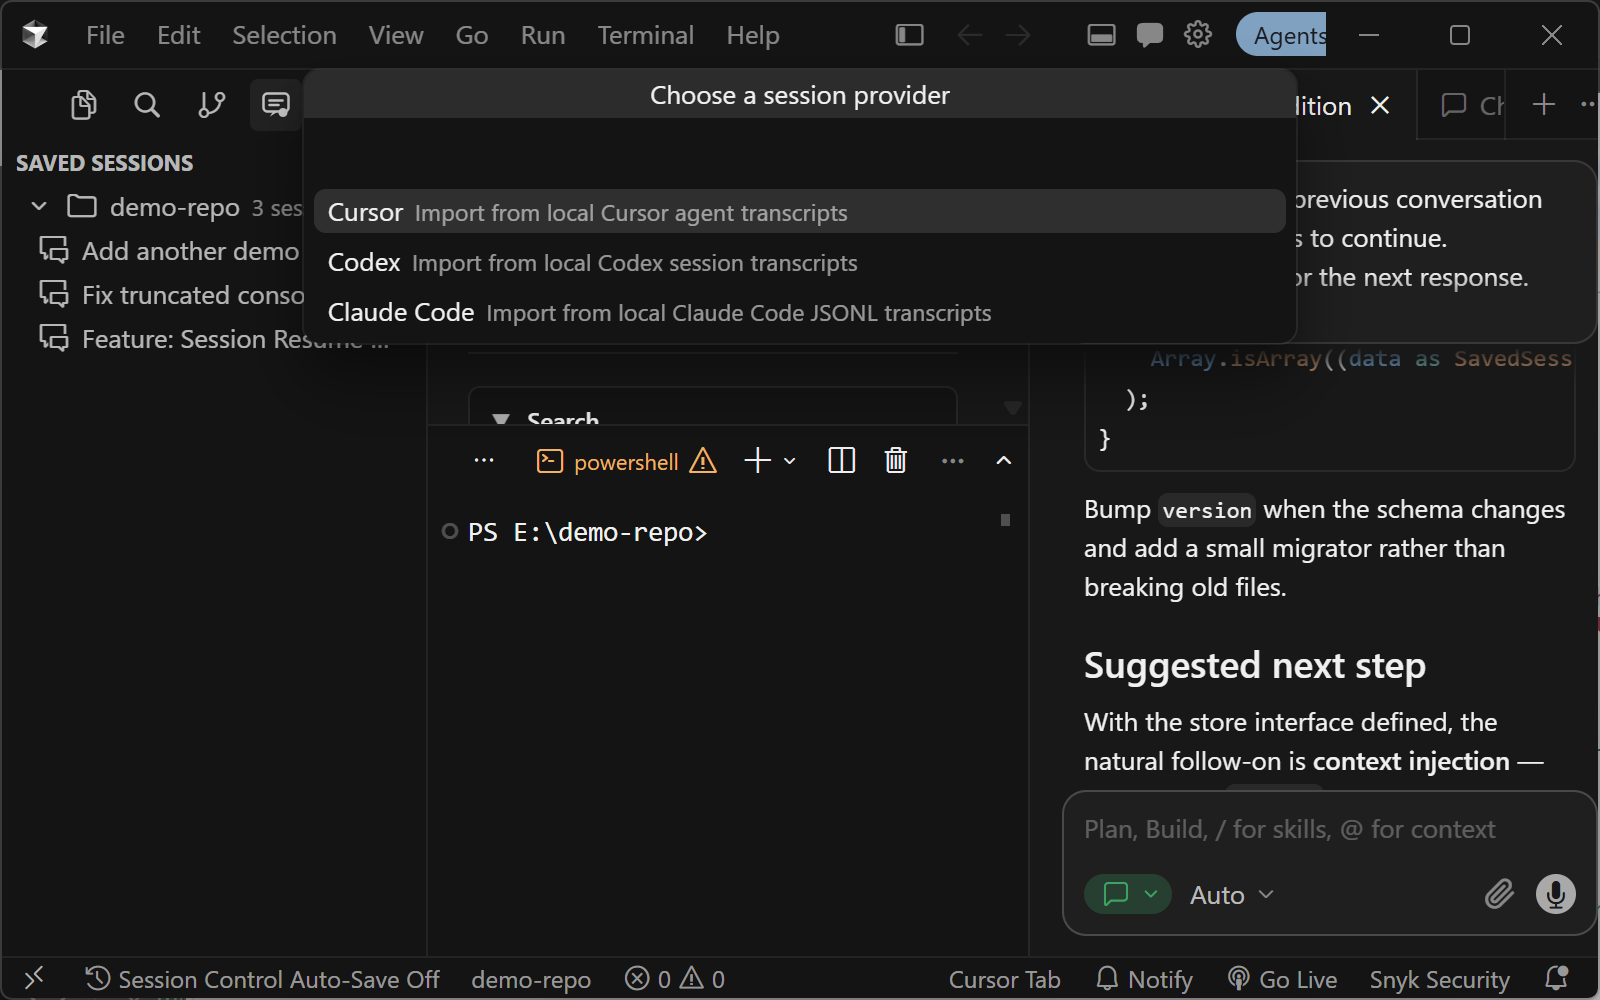Focus the session provider search box
The width and height of the screenshot is (1600, 1000).
(x=799, y=152)
